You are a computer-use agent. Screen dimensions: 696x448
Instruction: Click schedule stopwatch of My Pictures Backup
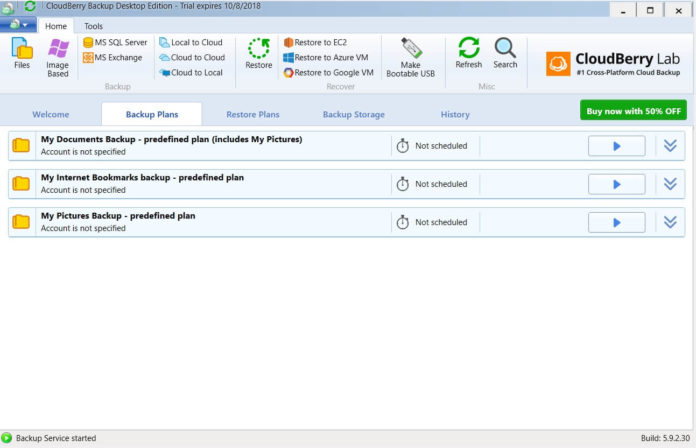[403, 222]
